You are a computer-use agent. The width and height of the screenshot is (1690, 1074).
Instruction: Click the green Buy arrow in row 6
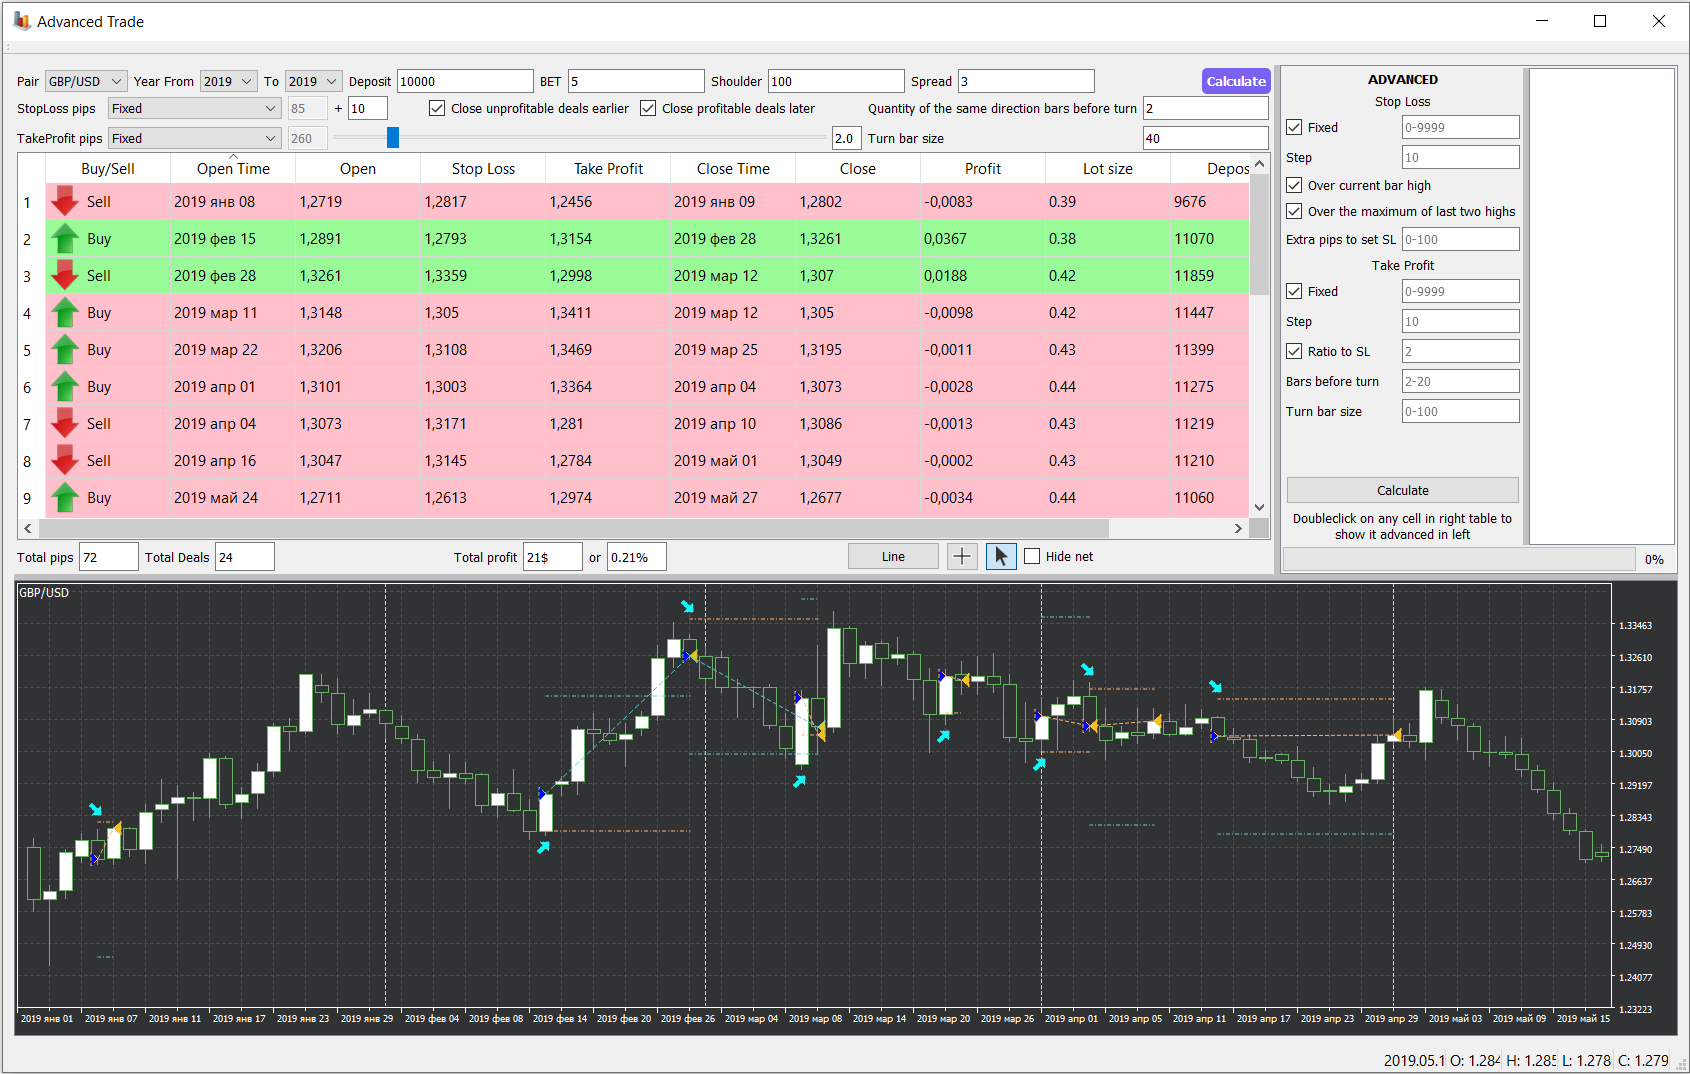click(65, 386)
